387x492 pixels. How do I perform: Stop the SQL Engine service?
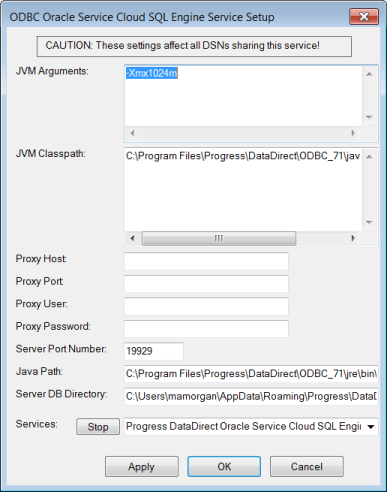pyautogui.click(x=98, y=427)
